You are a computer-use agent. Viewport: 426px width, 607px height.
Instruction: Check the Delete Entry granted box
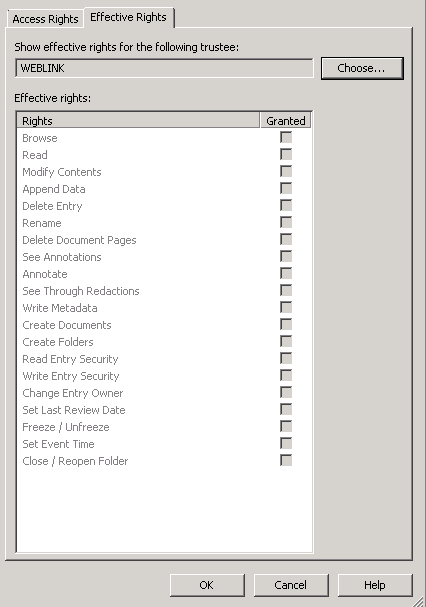(x=286, y=206)
